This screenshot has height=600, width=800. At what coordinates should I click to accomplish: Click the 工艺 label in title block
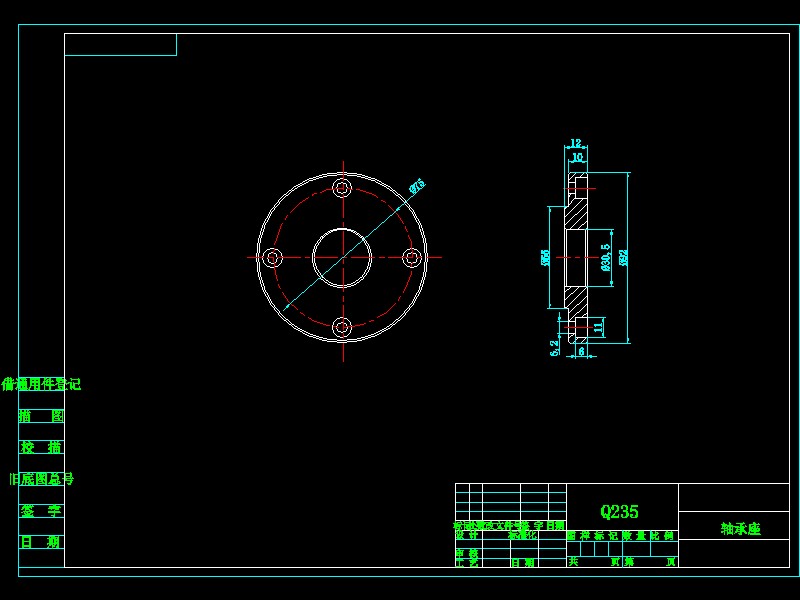(x=467, y=562)
